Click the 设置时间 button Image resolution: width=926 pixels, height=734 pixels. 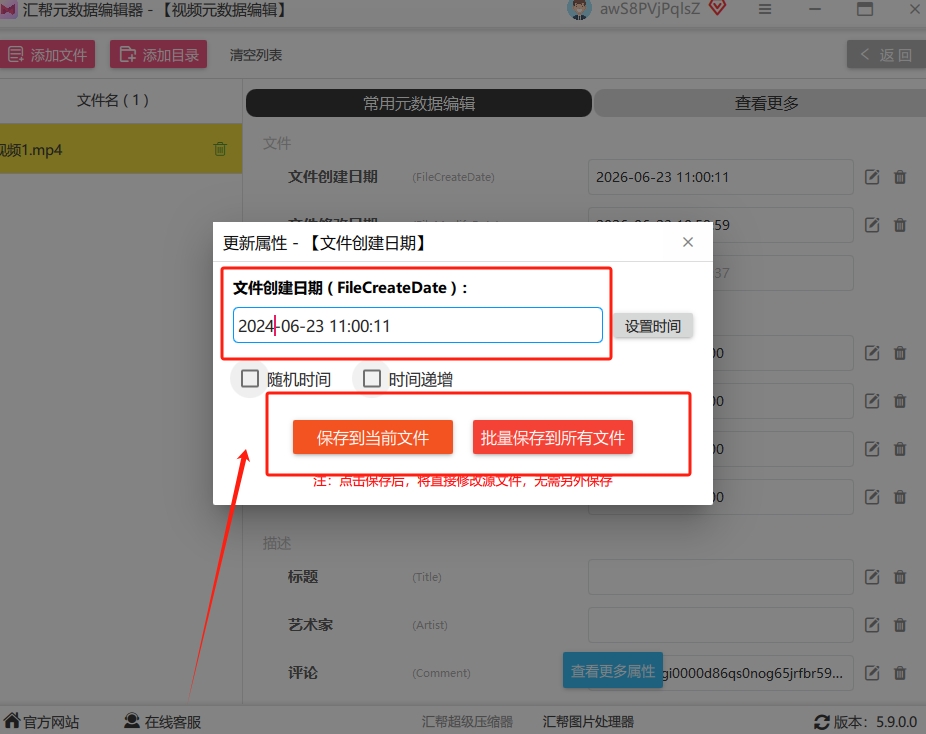tap(653, 326)
